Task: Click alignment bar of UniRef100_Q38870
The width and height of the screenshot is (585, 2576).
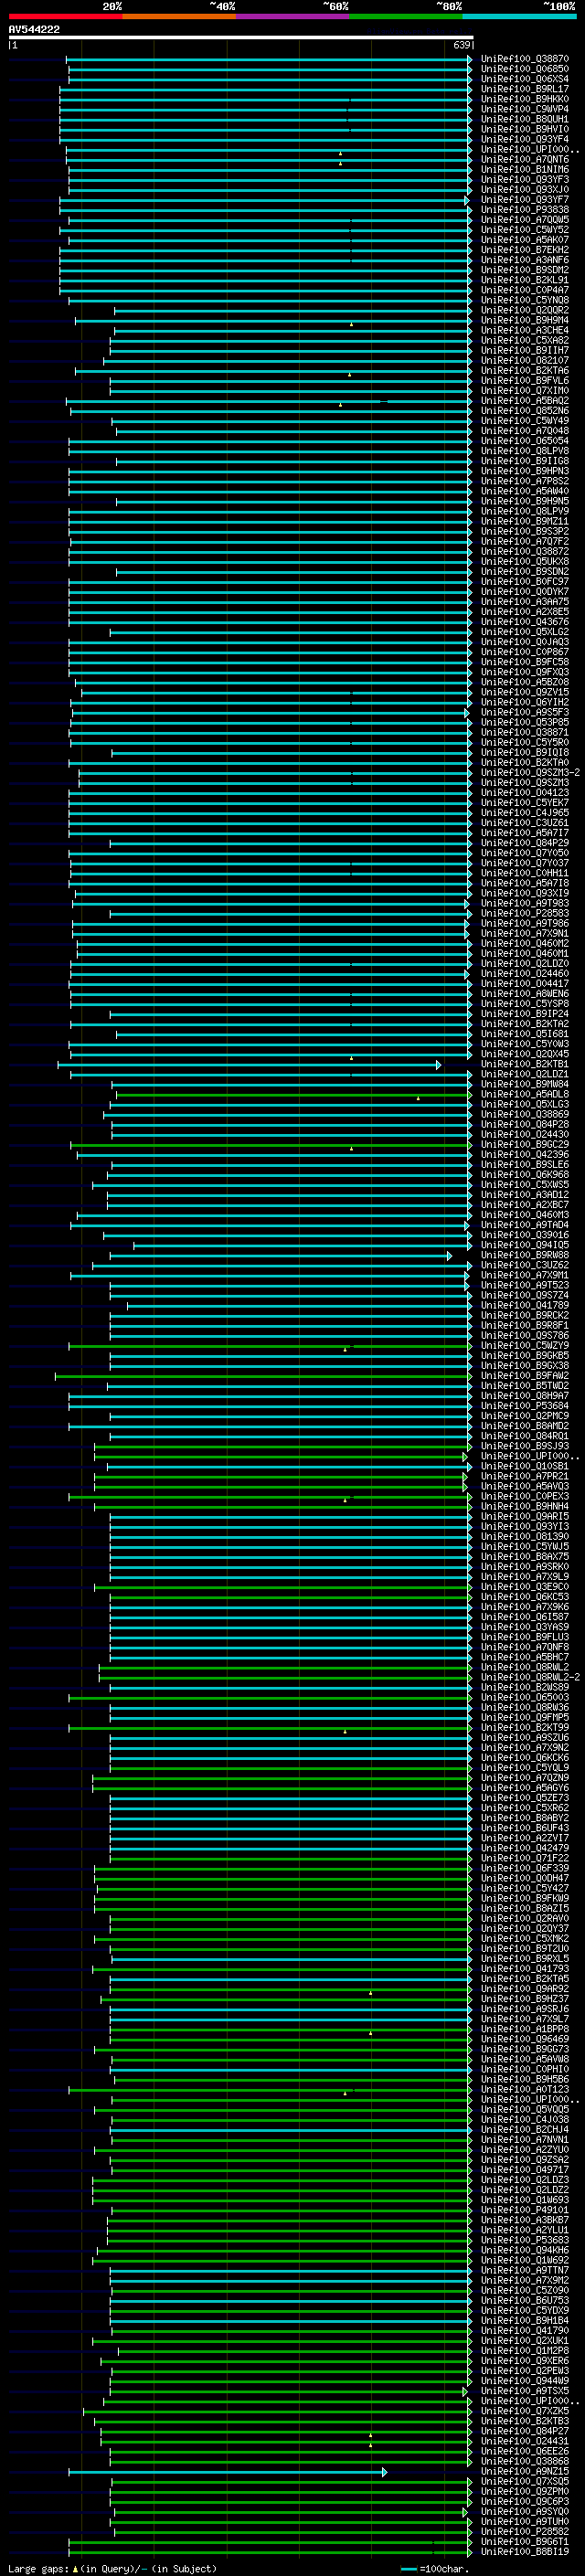Action: (269, 59)
